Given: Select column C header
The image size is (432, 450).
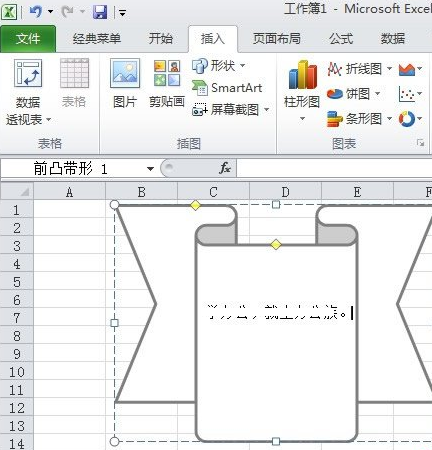Looking at the screenshot, I should click(213, 192).
